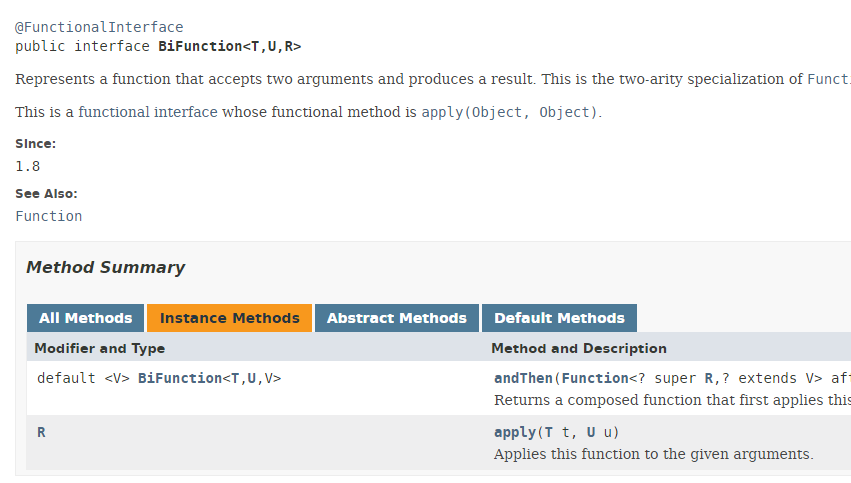851x483 pixels.
Task: Open the apply method link in table
Action: point(515,432)
